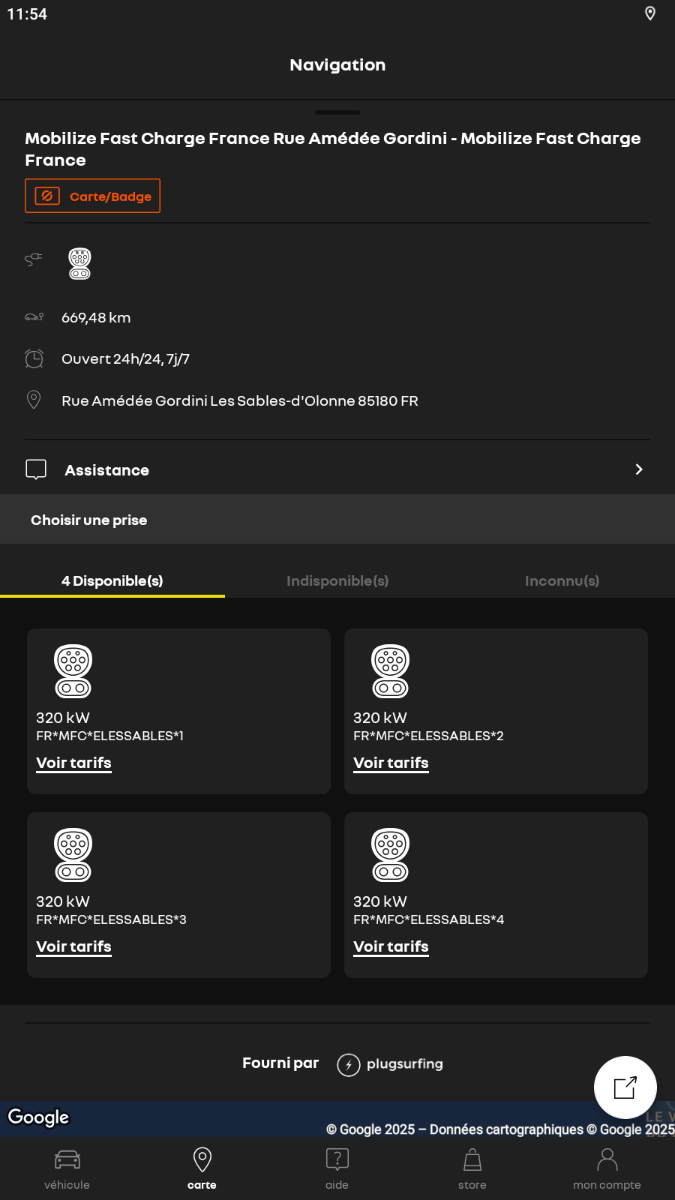Tap the plugsurfing provider logo
This screenshot has width=675, height=1200.
(x=390, y=1064)
